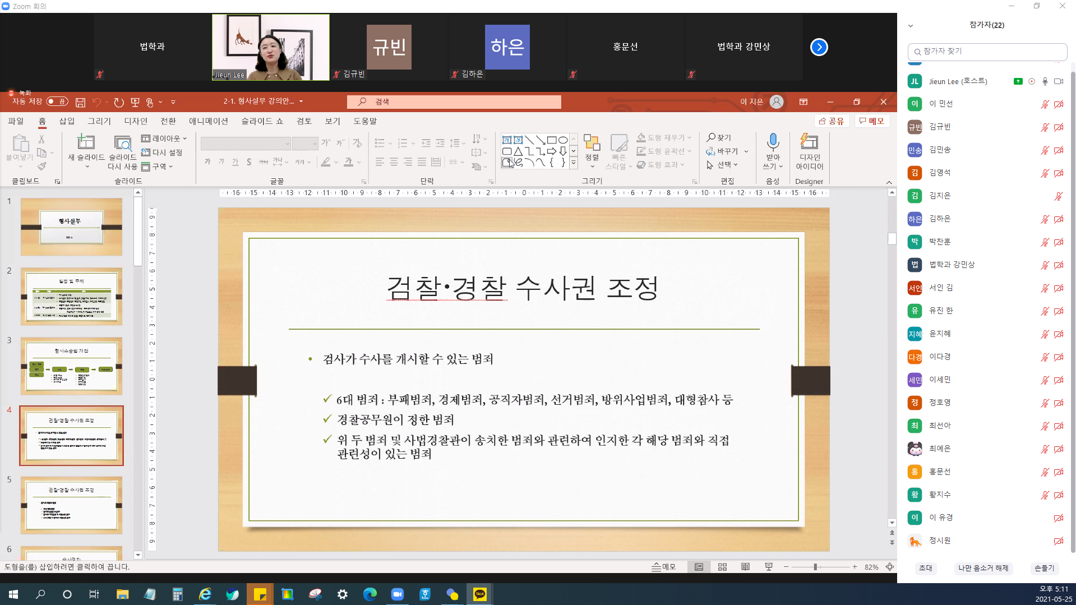
Task: Click the zoom out minus button
Action: (786, 567)
